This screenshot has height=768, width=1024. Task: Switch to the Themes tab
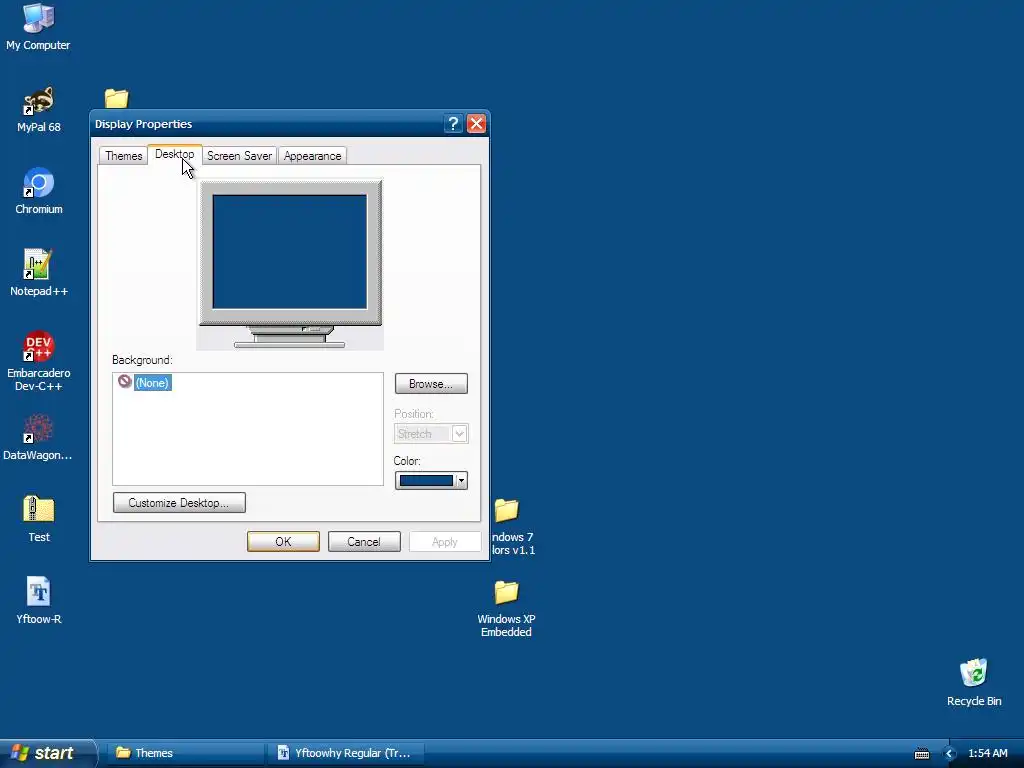point(123,156)
